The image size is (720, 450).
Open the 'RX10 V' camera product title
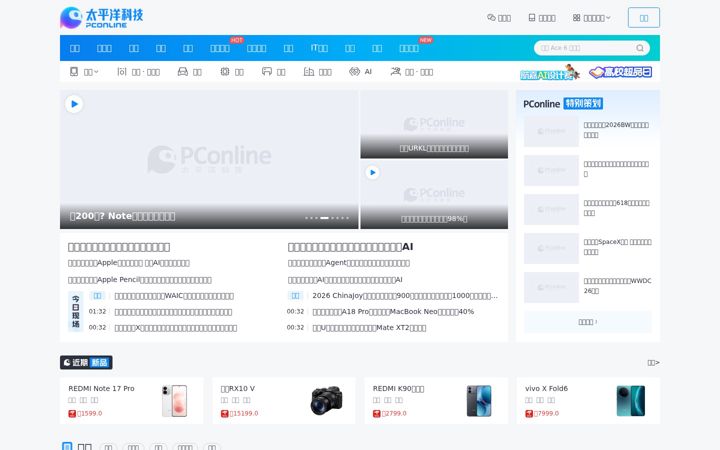[x=238, y=388]
